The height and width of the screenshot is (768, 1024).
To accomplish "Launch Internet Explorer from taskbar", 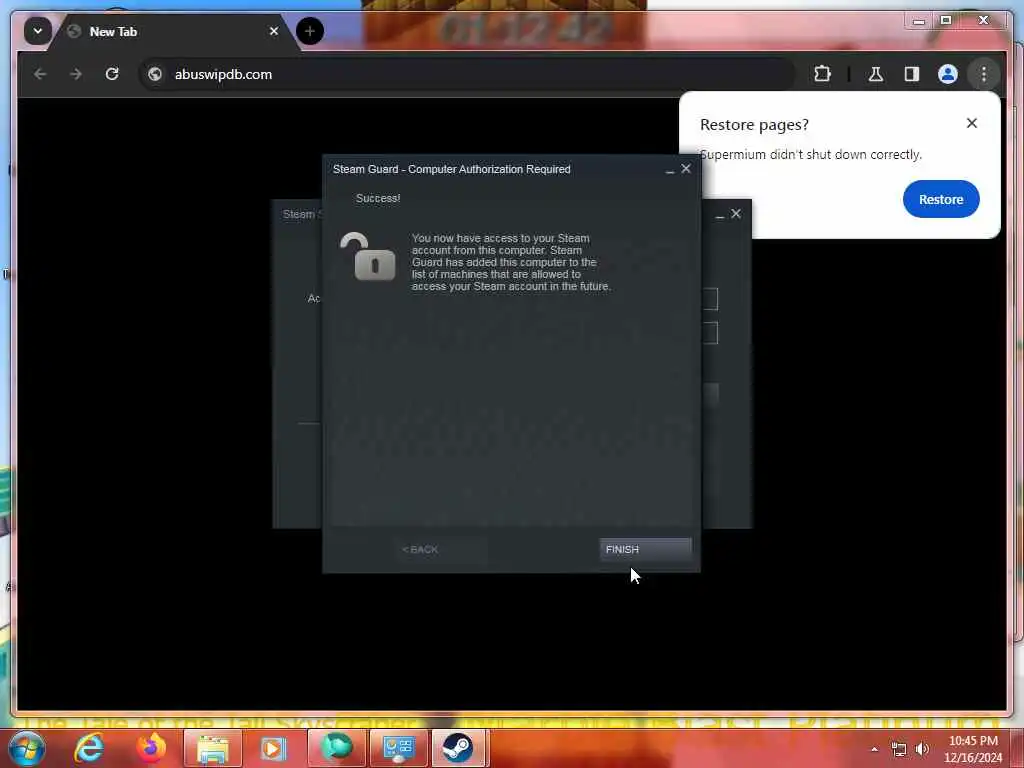I will point(89,748).
